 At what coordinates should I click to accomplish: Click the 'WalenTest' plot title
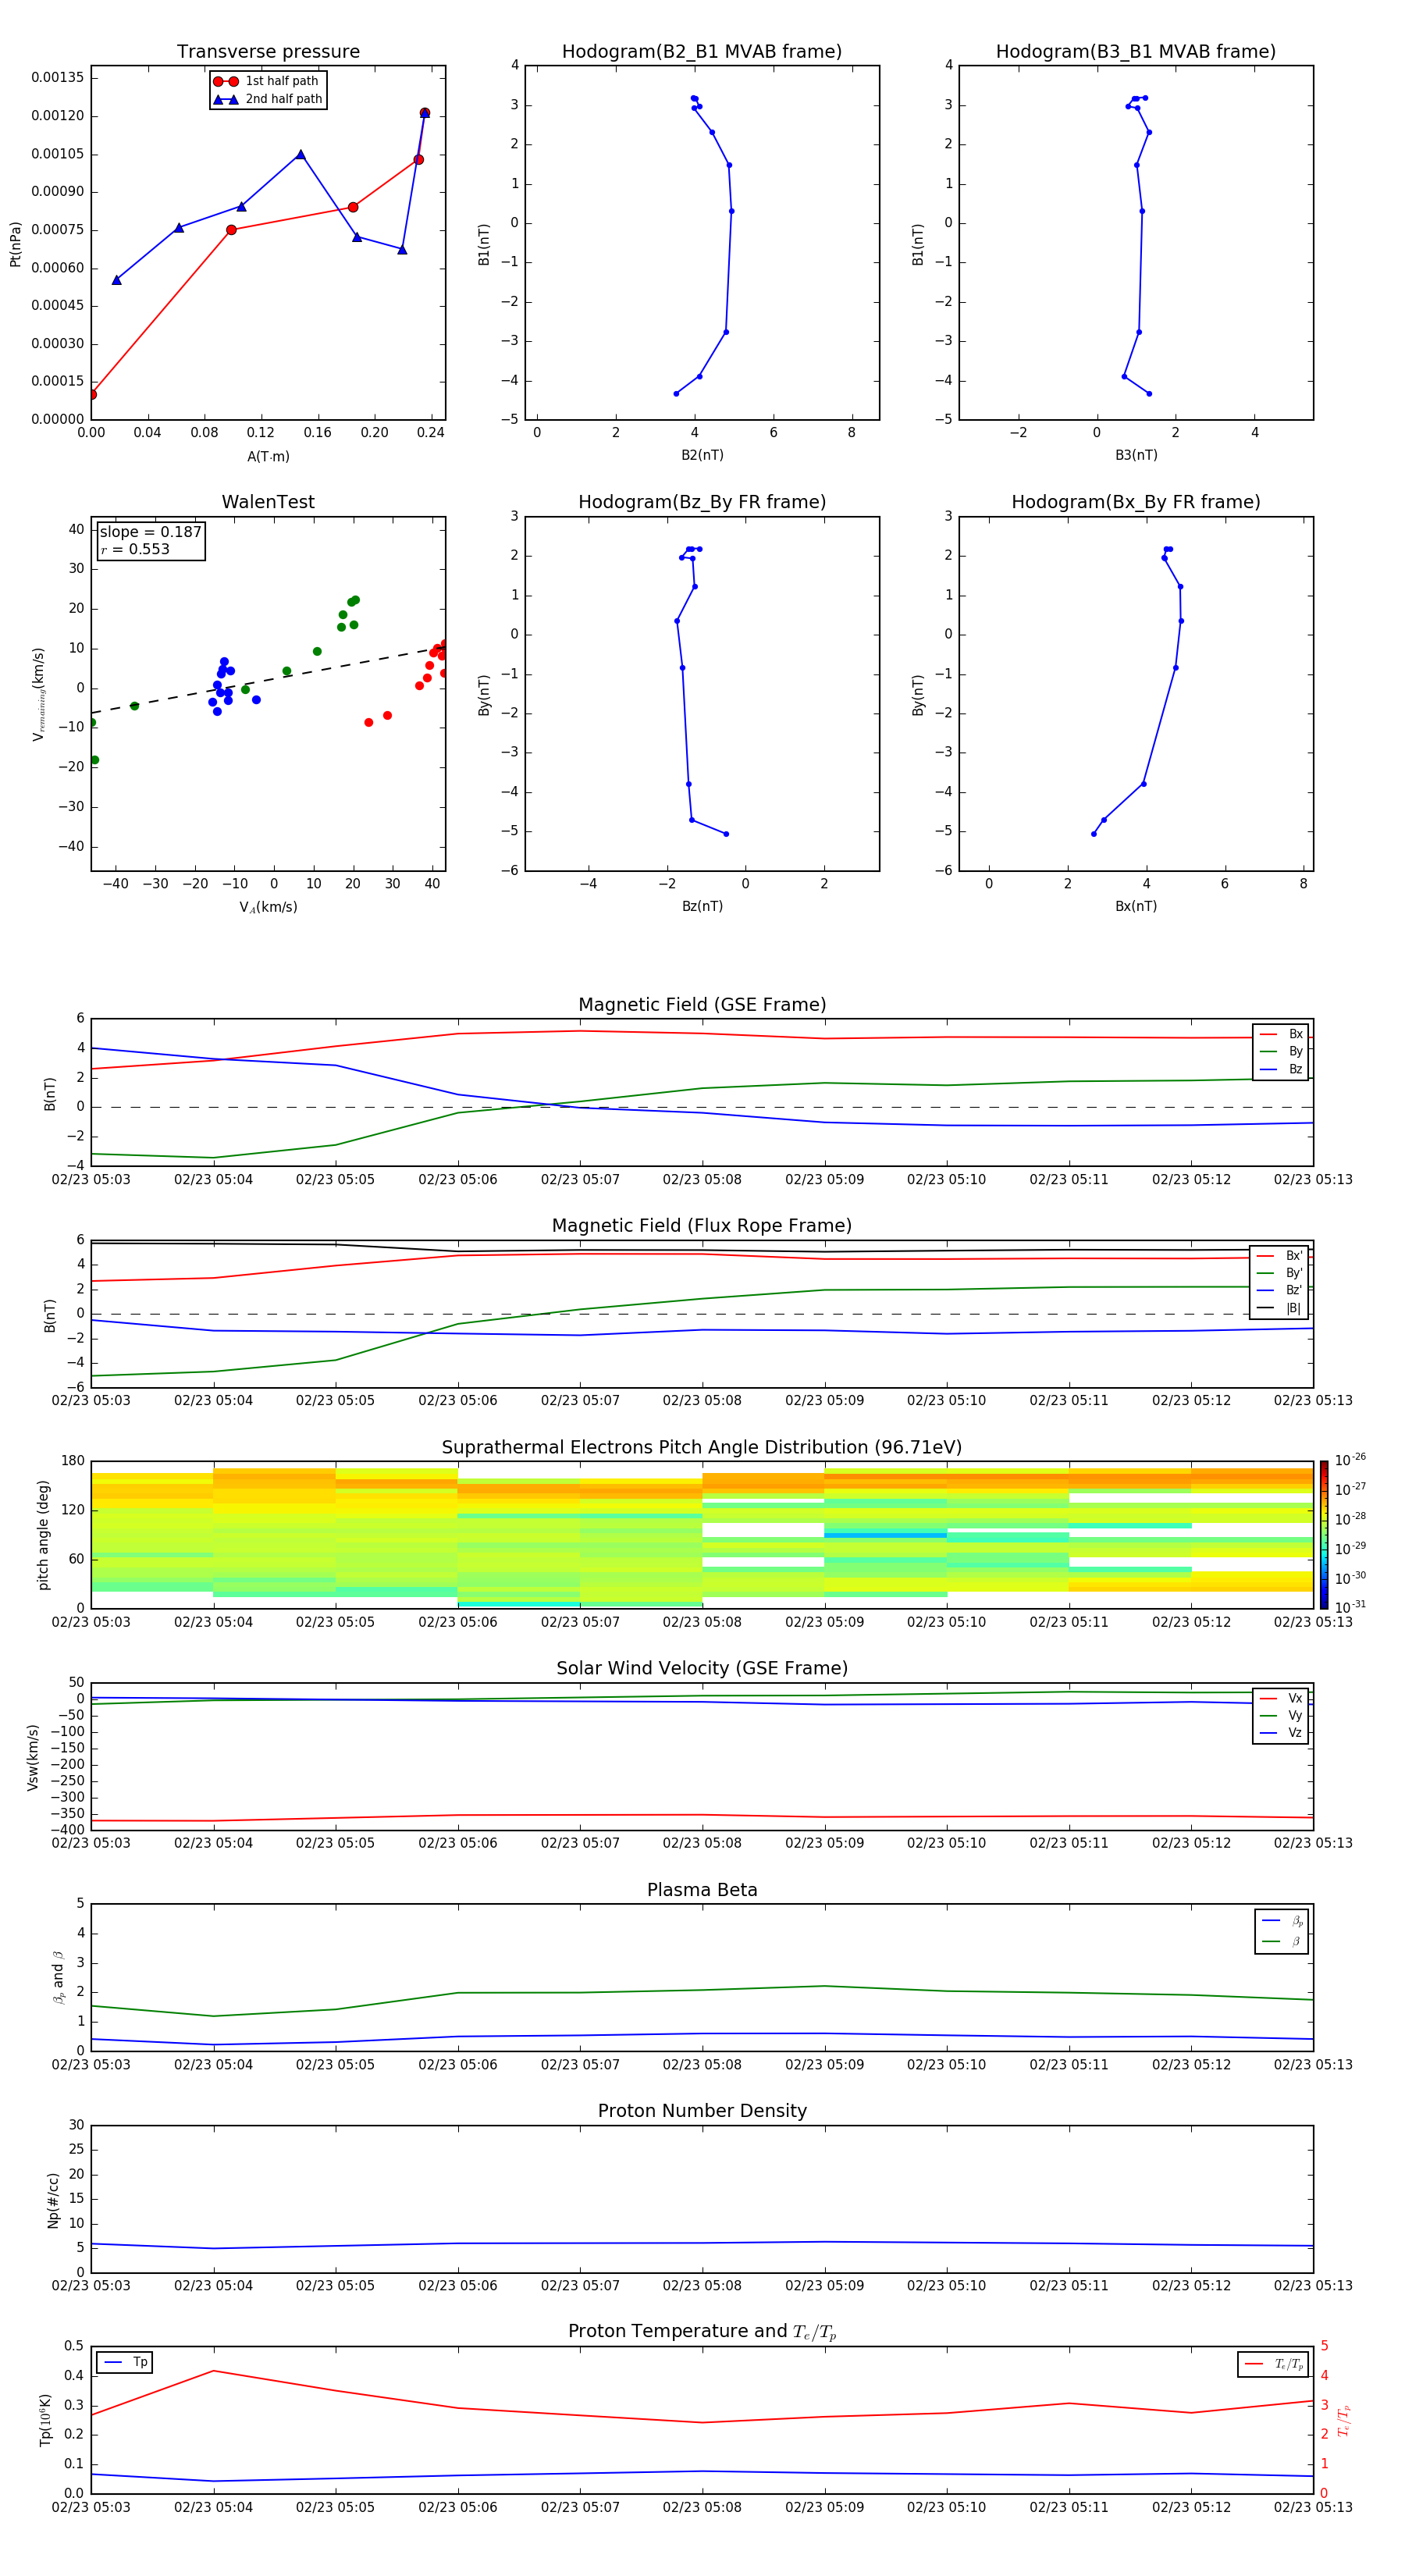(268, 502)
